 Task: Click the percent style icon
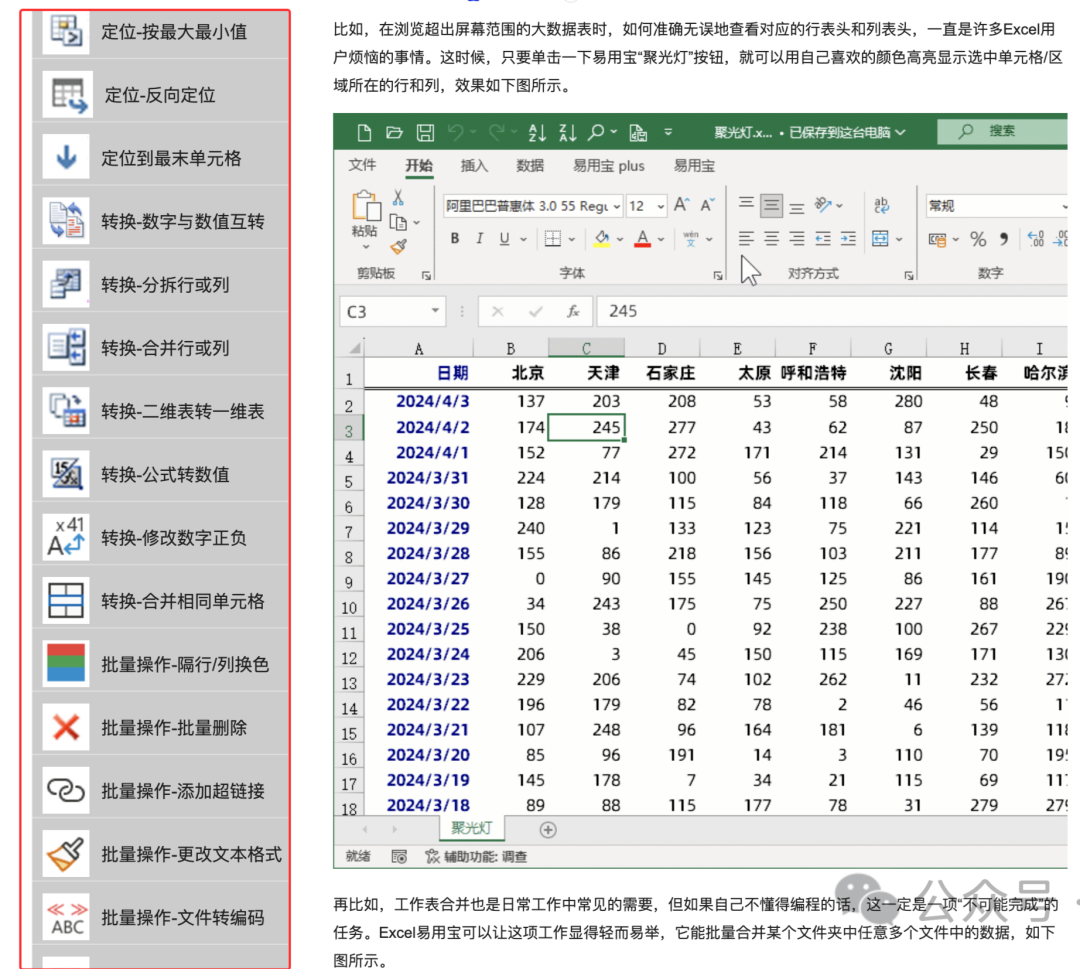978,239
